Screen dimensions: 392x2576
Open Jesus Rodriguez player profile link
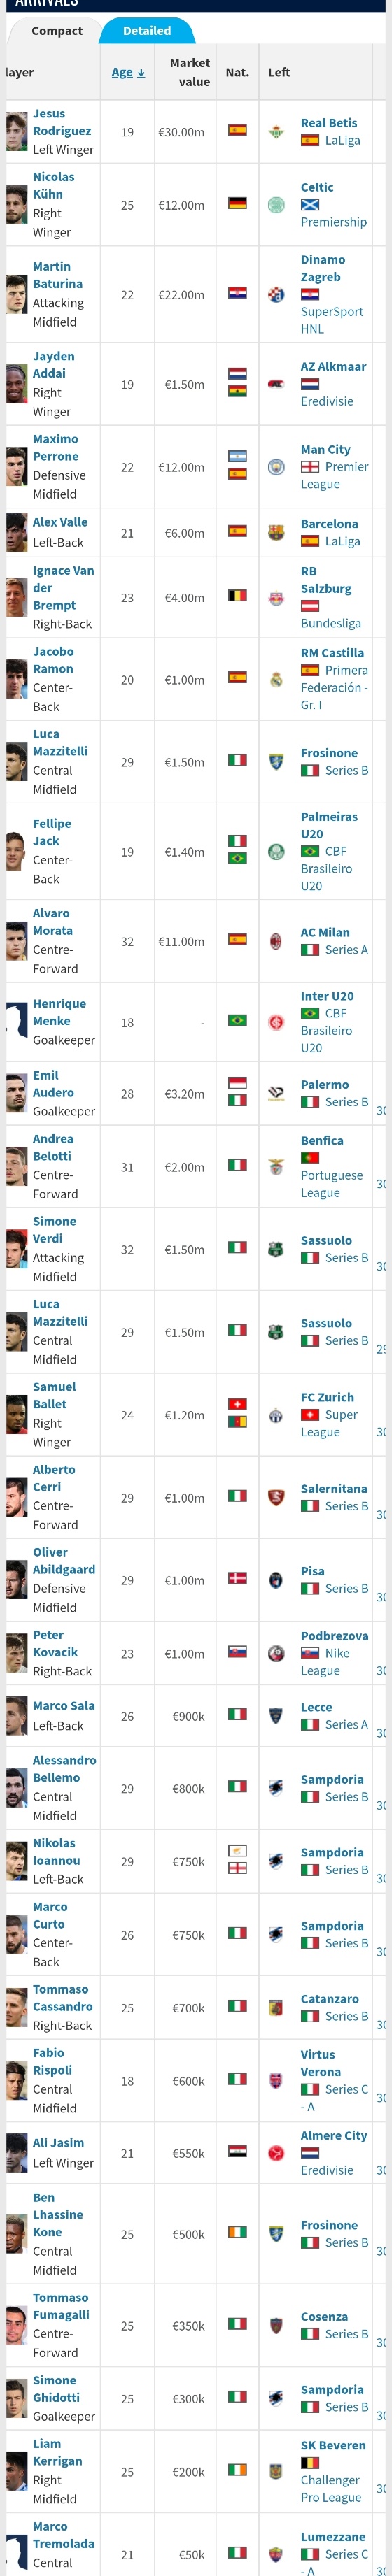pyautogui.click(x=62, y=122)
